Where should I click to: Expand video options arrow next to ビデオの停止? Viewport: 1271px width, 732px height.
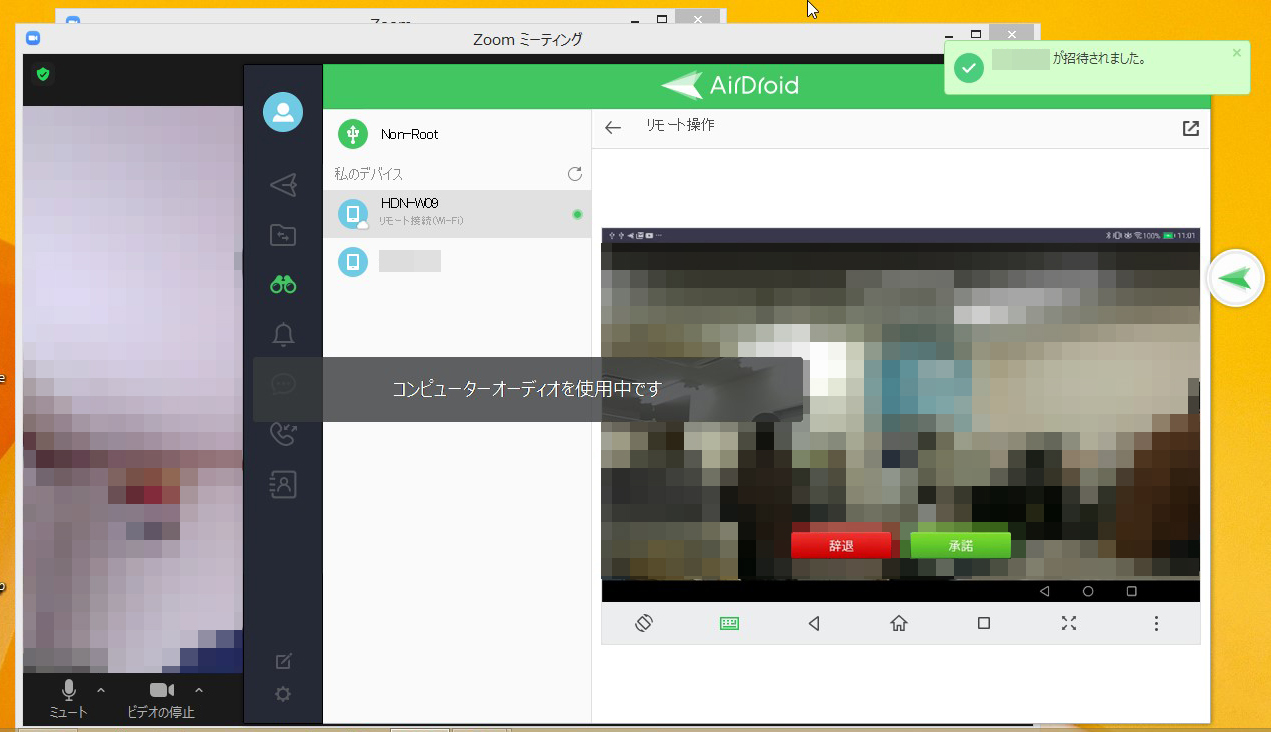coord(198,689)
